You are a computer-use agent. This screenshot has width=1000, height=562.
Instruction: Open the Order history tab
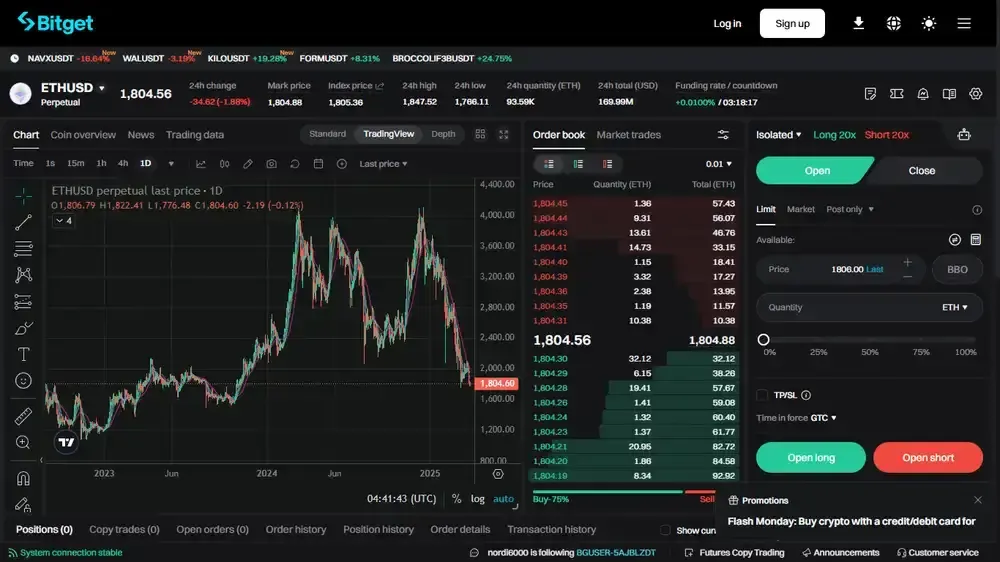pyautogui.click(x=295, y=529)
